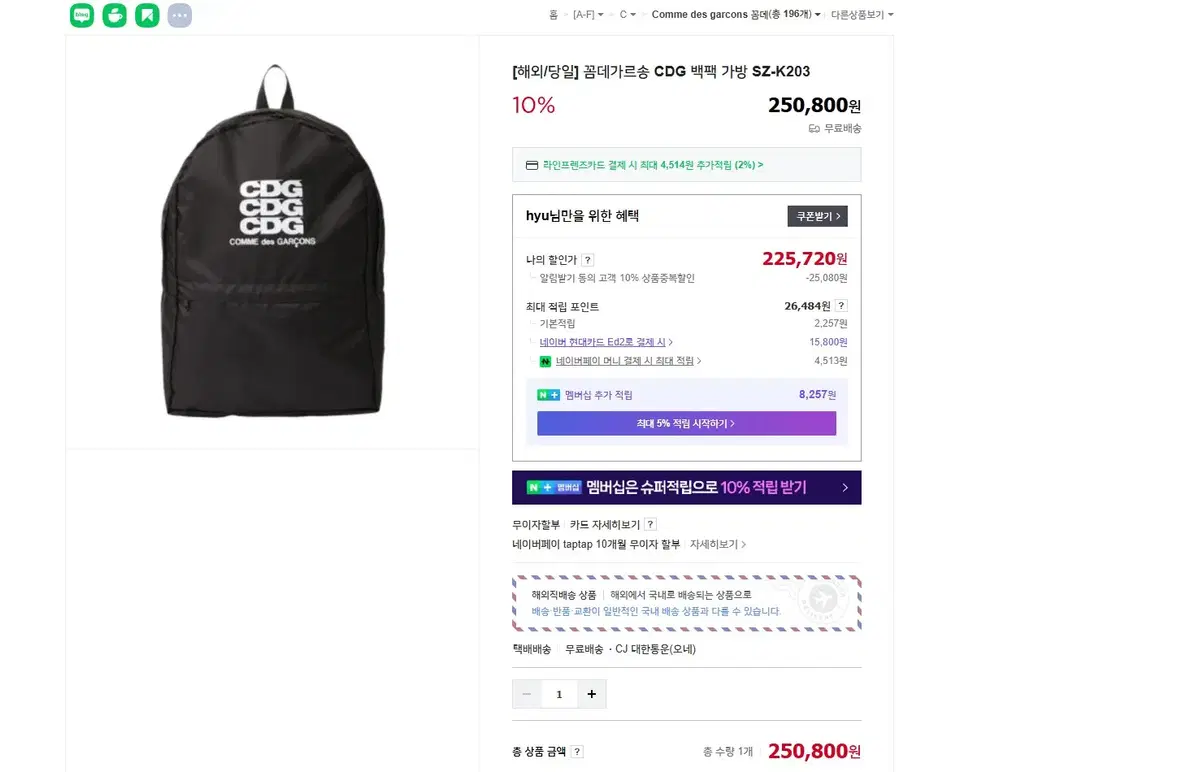Click the bookmark/Keep share icon
Viewport: 1199px width, 772px height.
pyautogui.click(x=147, y=15)
